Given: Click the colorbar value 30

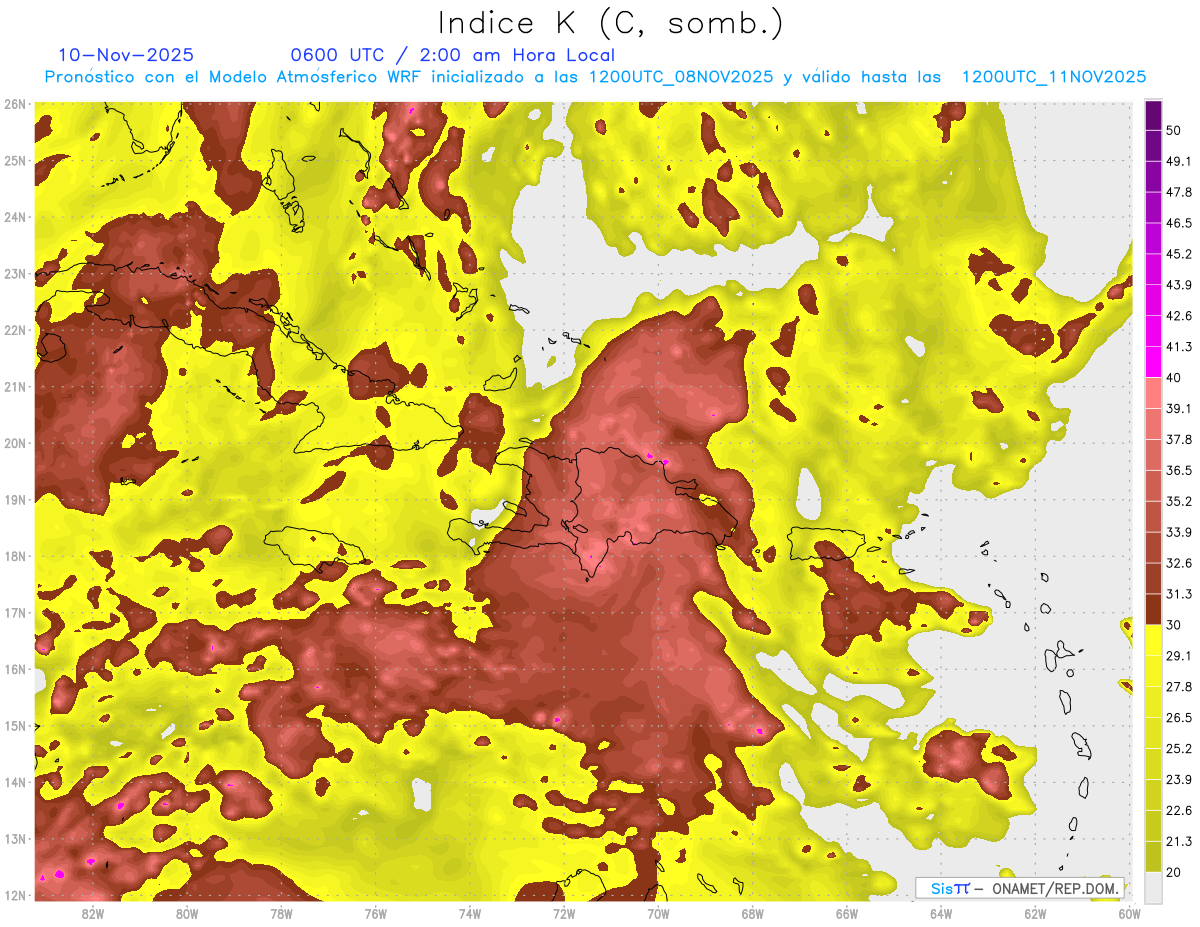Looking at the screenshot, I should click(1173, 625).
